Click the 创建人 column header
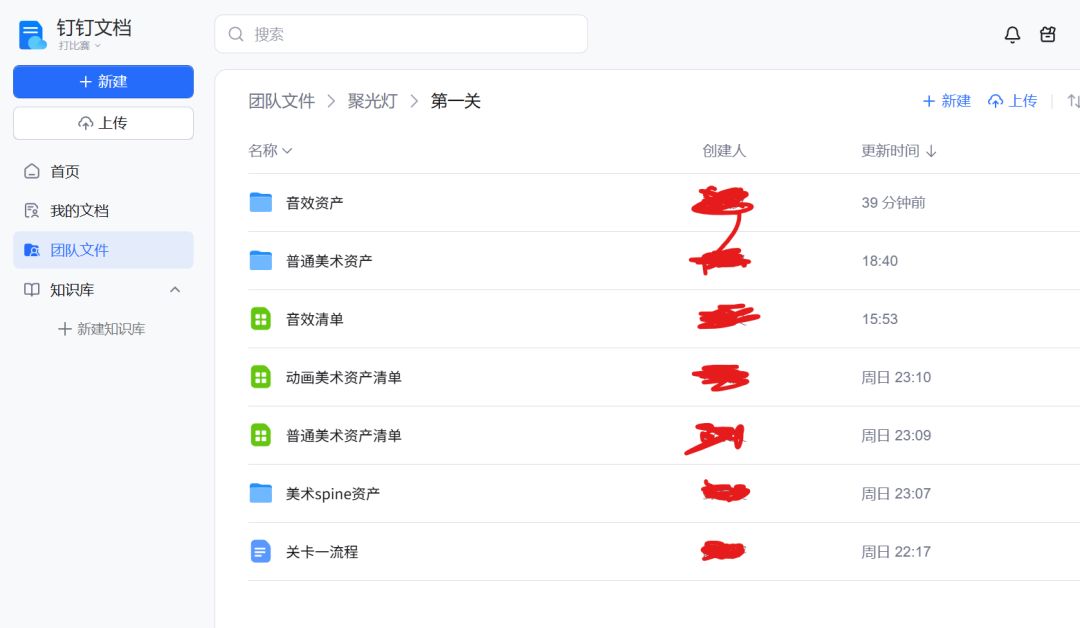The width and height of the screenshot is (1080, 628). [x=724, y=151]
